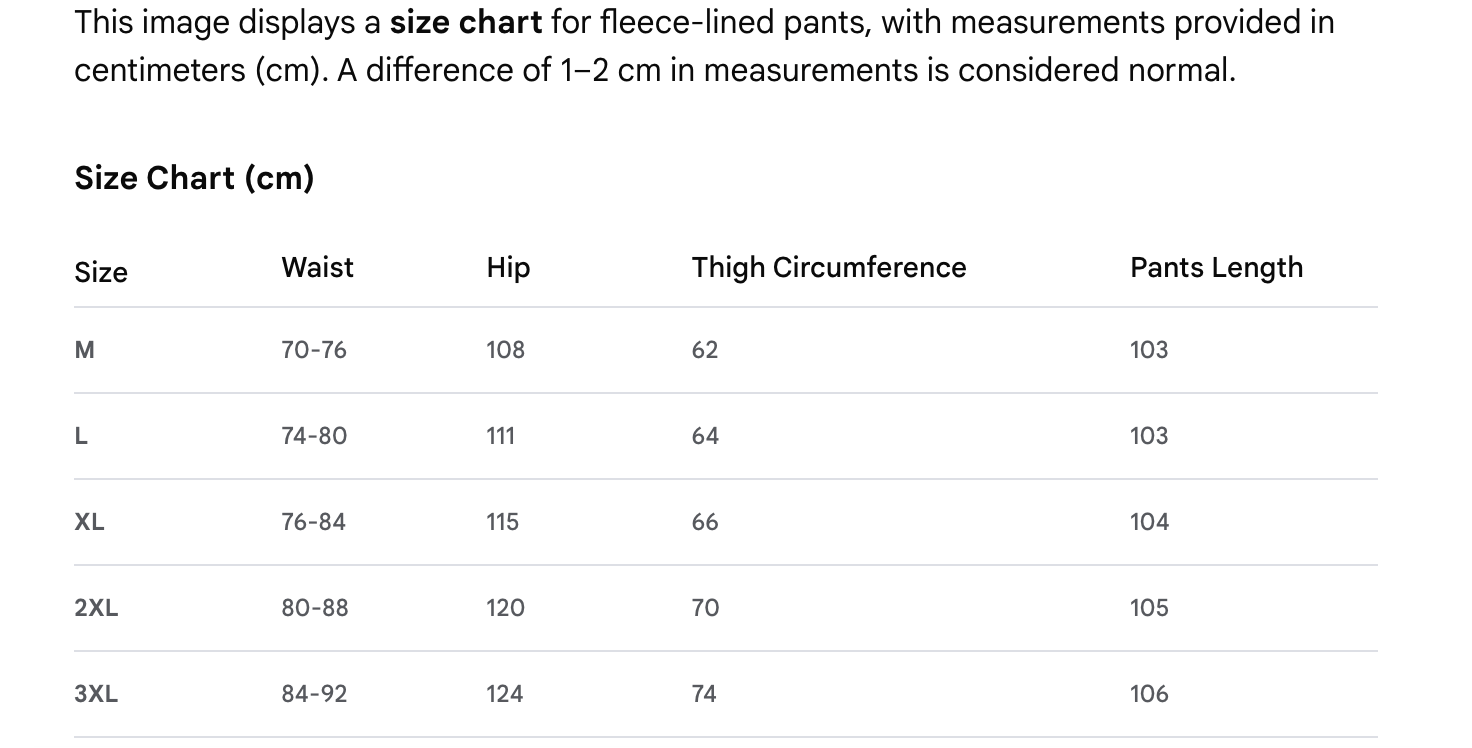Select the XL size row label
Image resolution: width=1472 pixels, height=748 pixels.
[89, 522]
